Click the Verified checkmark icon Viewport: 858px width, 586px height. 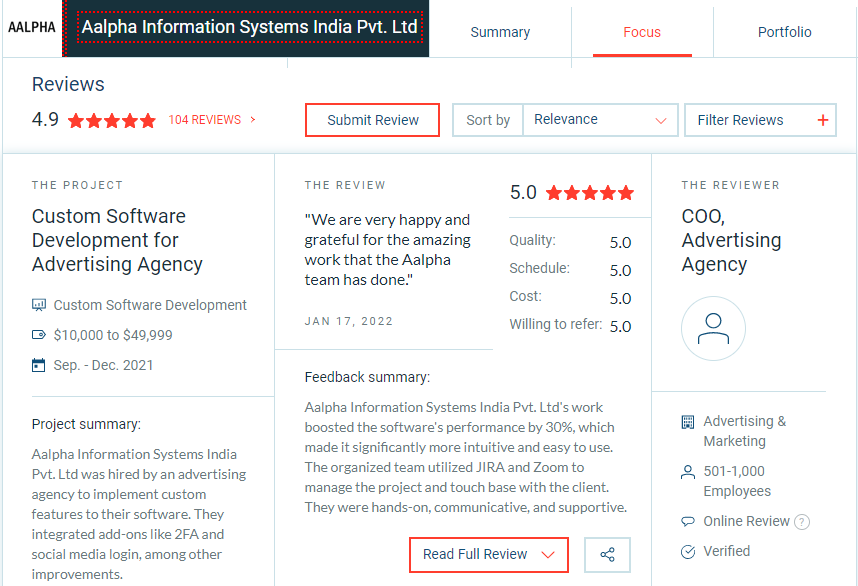[688, 552]
